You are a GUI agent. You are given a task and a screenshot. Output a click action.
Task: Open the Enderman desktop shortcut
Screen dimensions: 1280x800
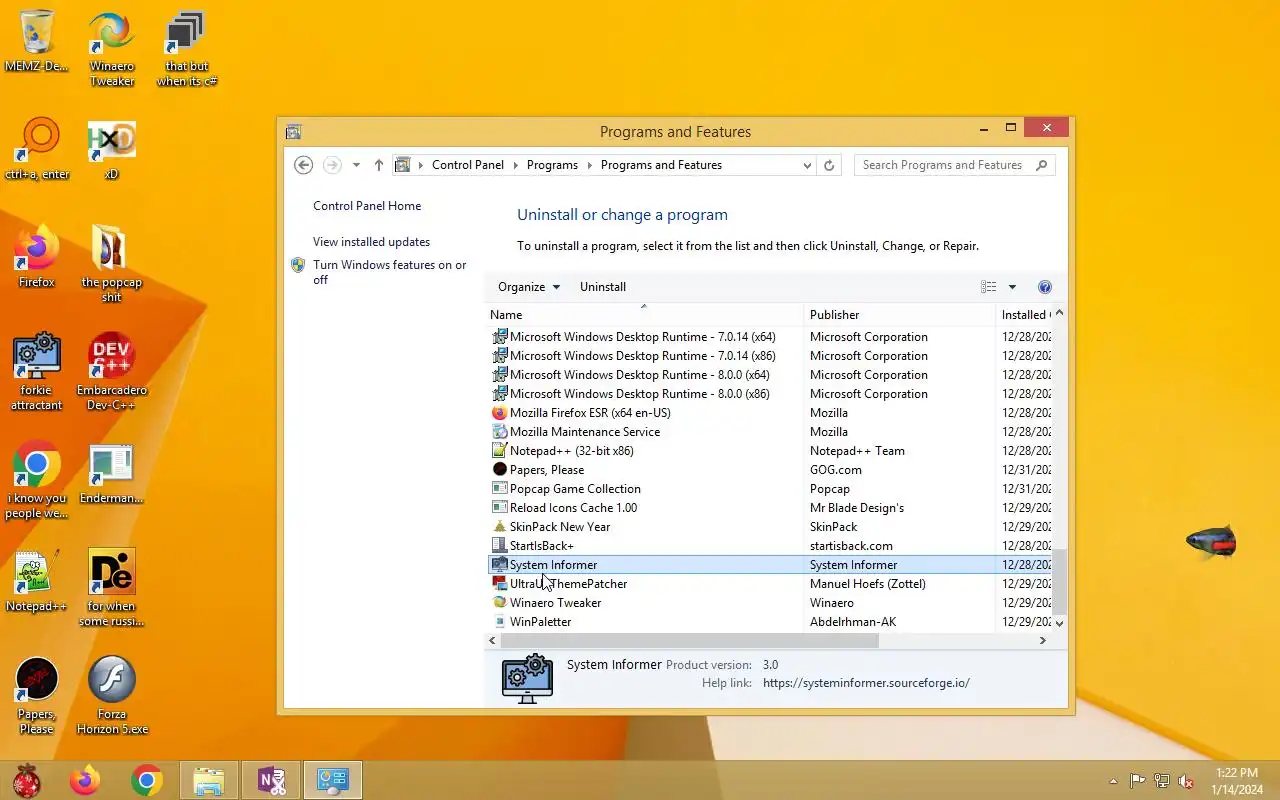112,474
